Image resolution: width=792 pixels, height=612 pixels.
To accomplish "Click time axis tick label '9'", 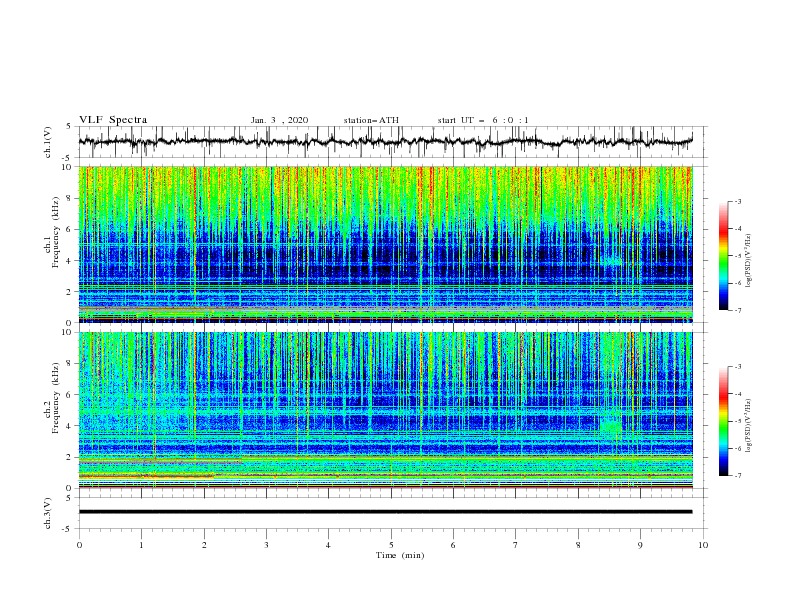I will click(640, 545).
